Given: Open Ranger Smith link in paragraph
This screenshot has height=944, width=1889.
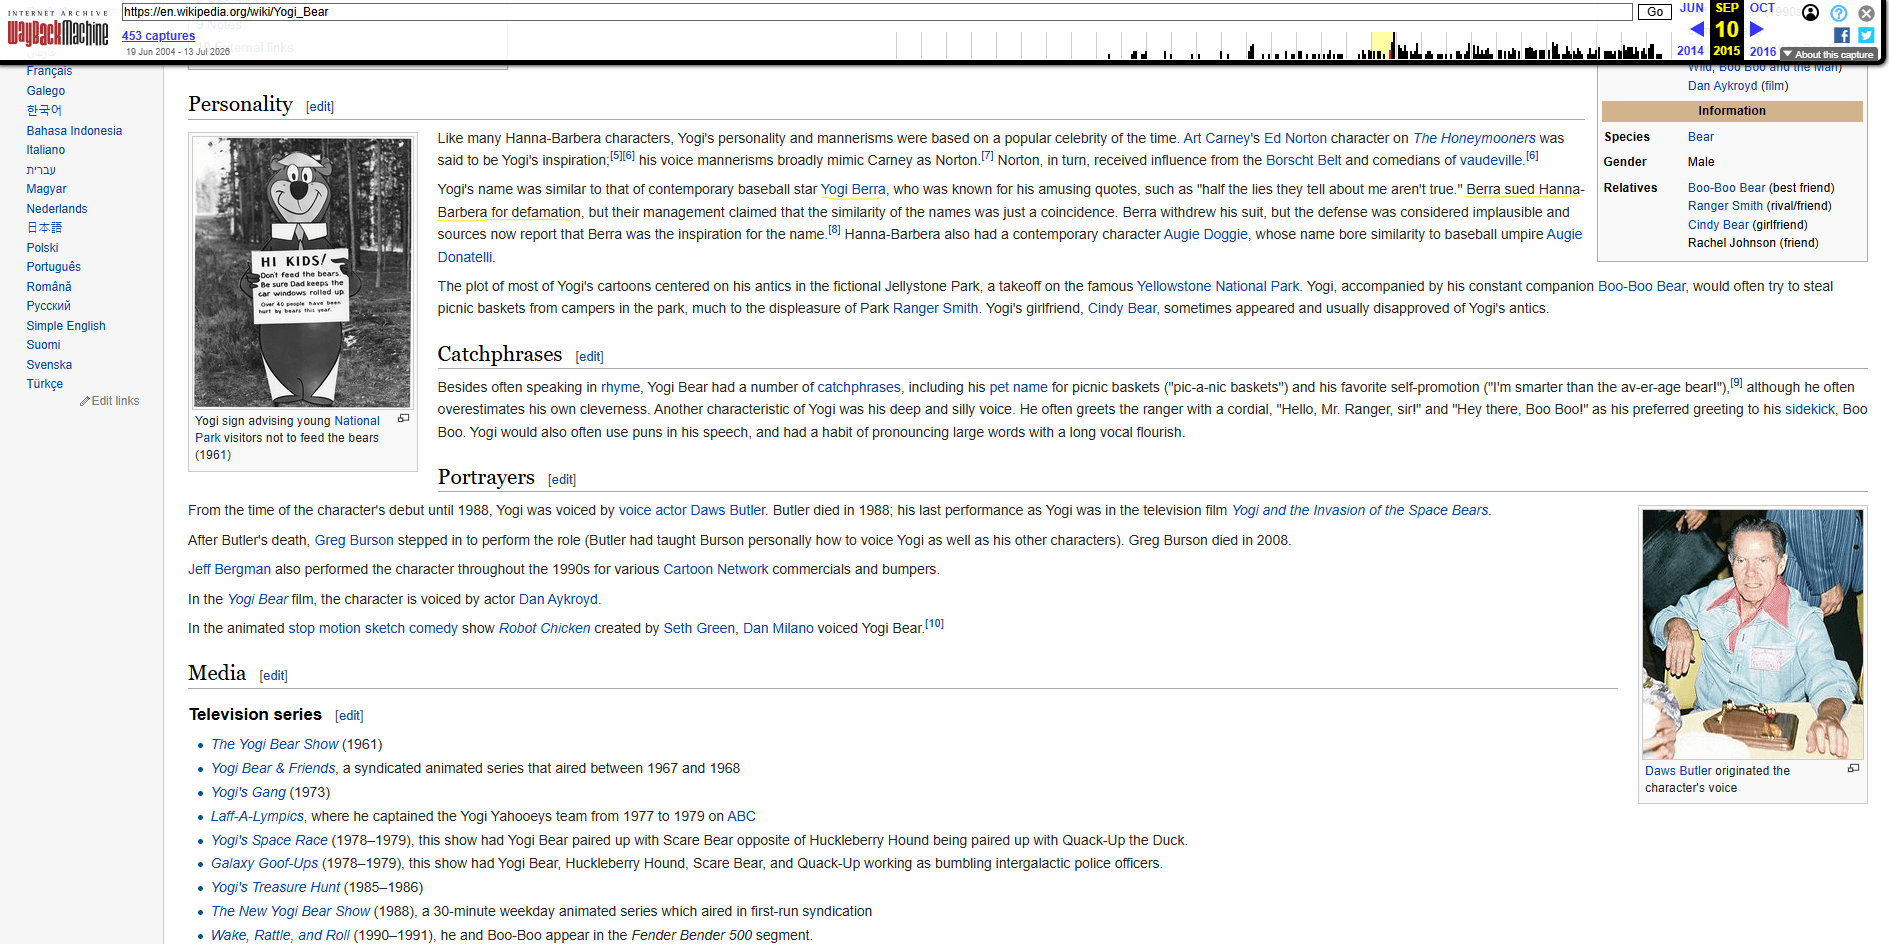Looking at the screenshot, I should pyautogui.click(x=935, y=309).
